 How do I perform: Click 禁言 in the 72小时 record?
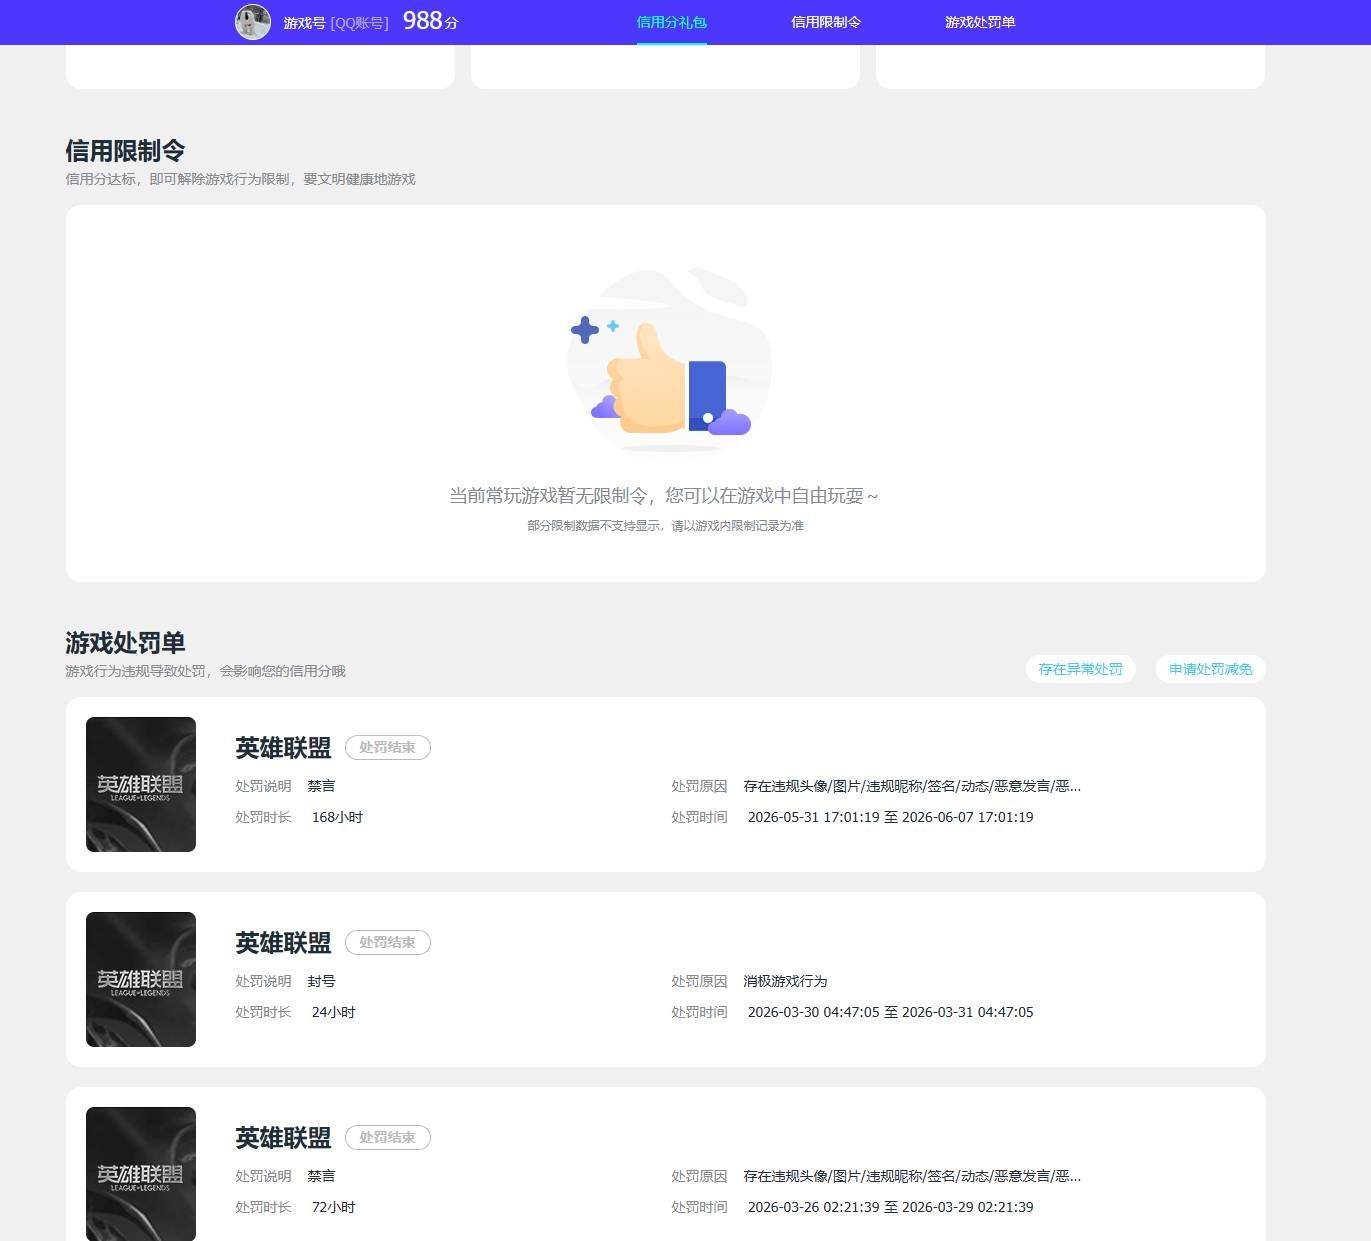[x=321, y=1176]
